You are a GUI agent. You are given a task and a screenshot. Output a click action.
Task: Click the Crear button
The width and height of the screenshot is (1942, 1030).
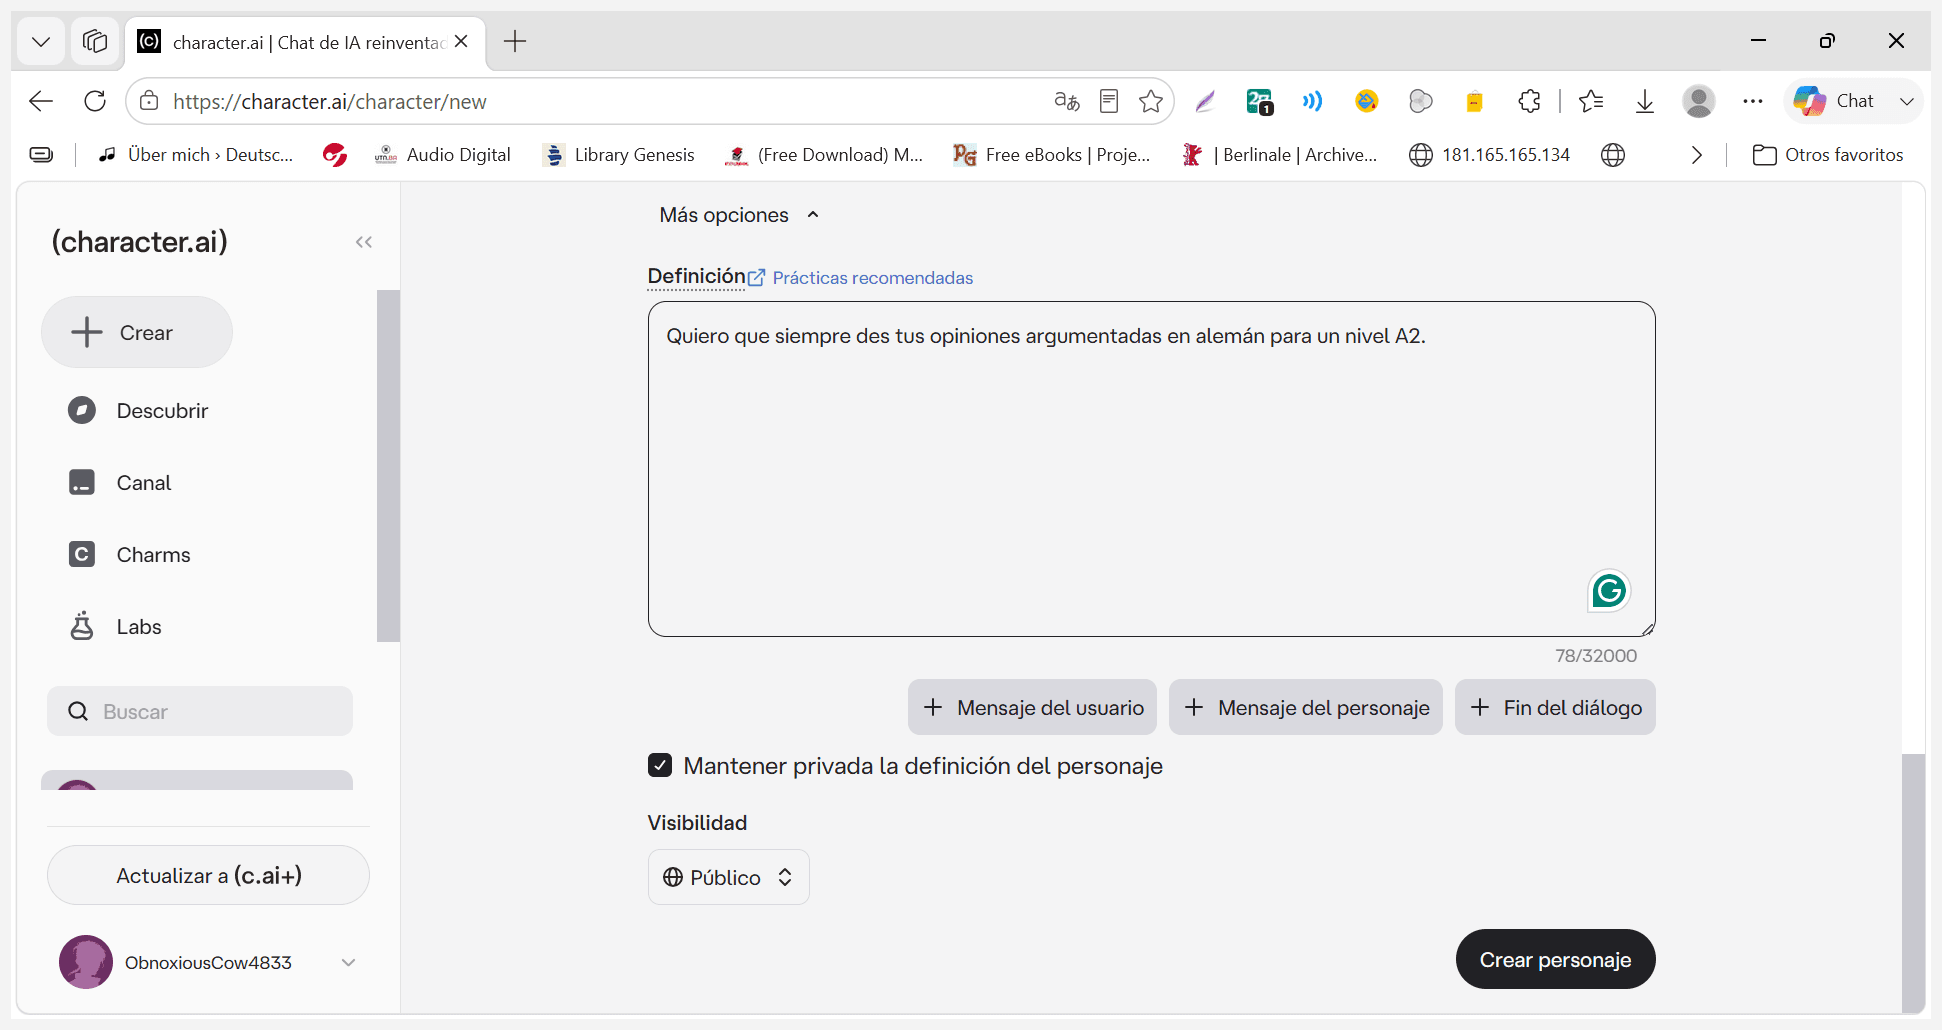click(137, 332)
